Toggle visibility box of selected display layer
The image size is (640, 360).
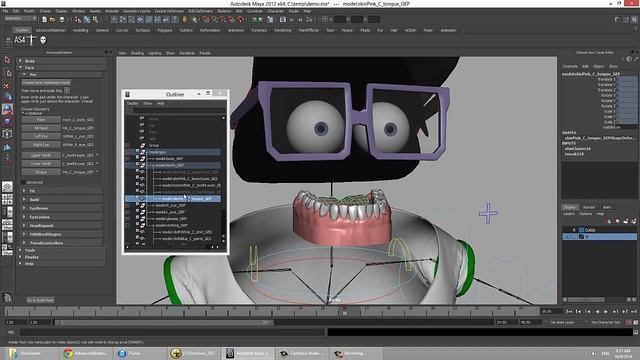click(567, 236)
